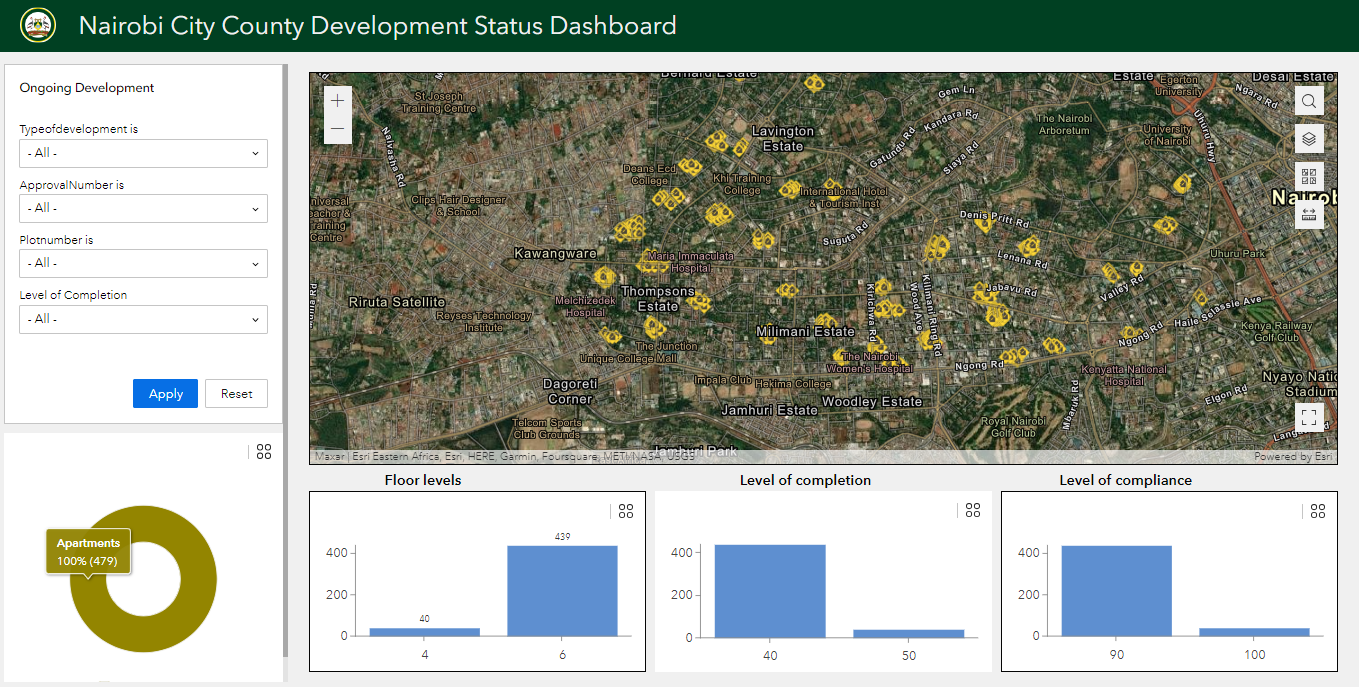Viewport: 1359px width, 687px height.
Task: Expand the ApprovalNumber dropdown
Action: pyautogui.click(x=143, y=208)
